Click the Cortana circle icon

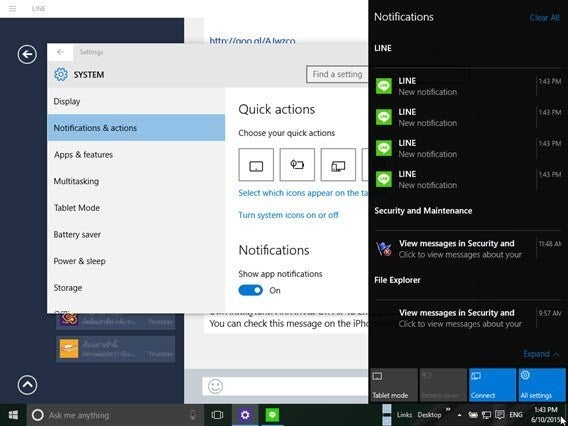(x=38, y=415)
